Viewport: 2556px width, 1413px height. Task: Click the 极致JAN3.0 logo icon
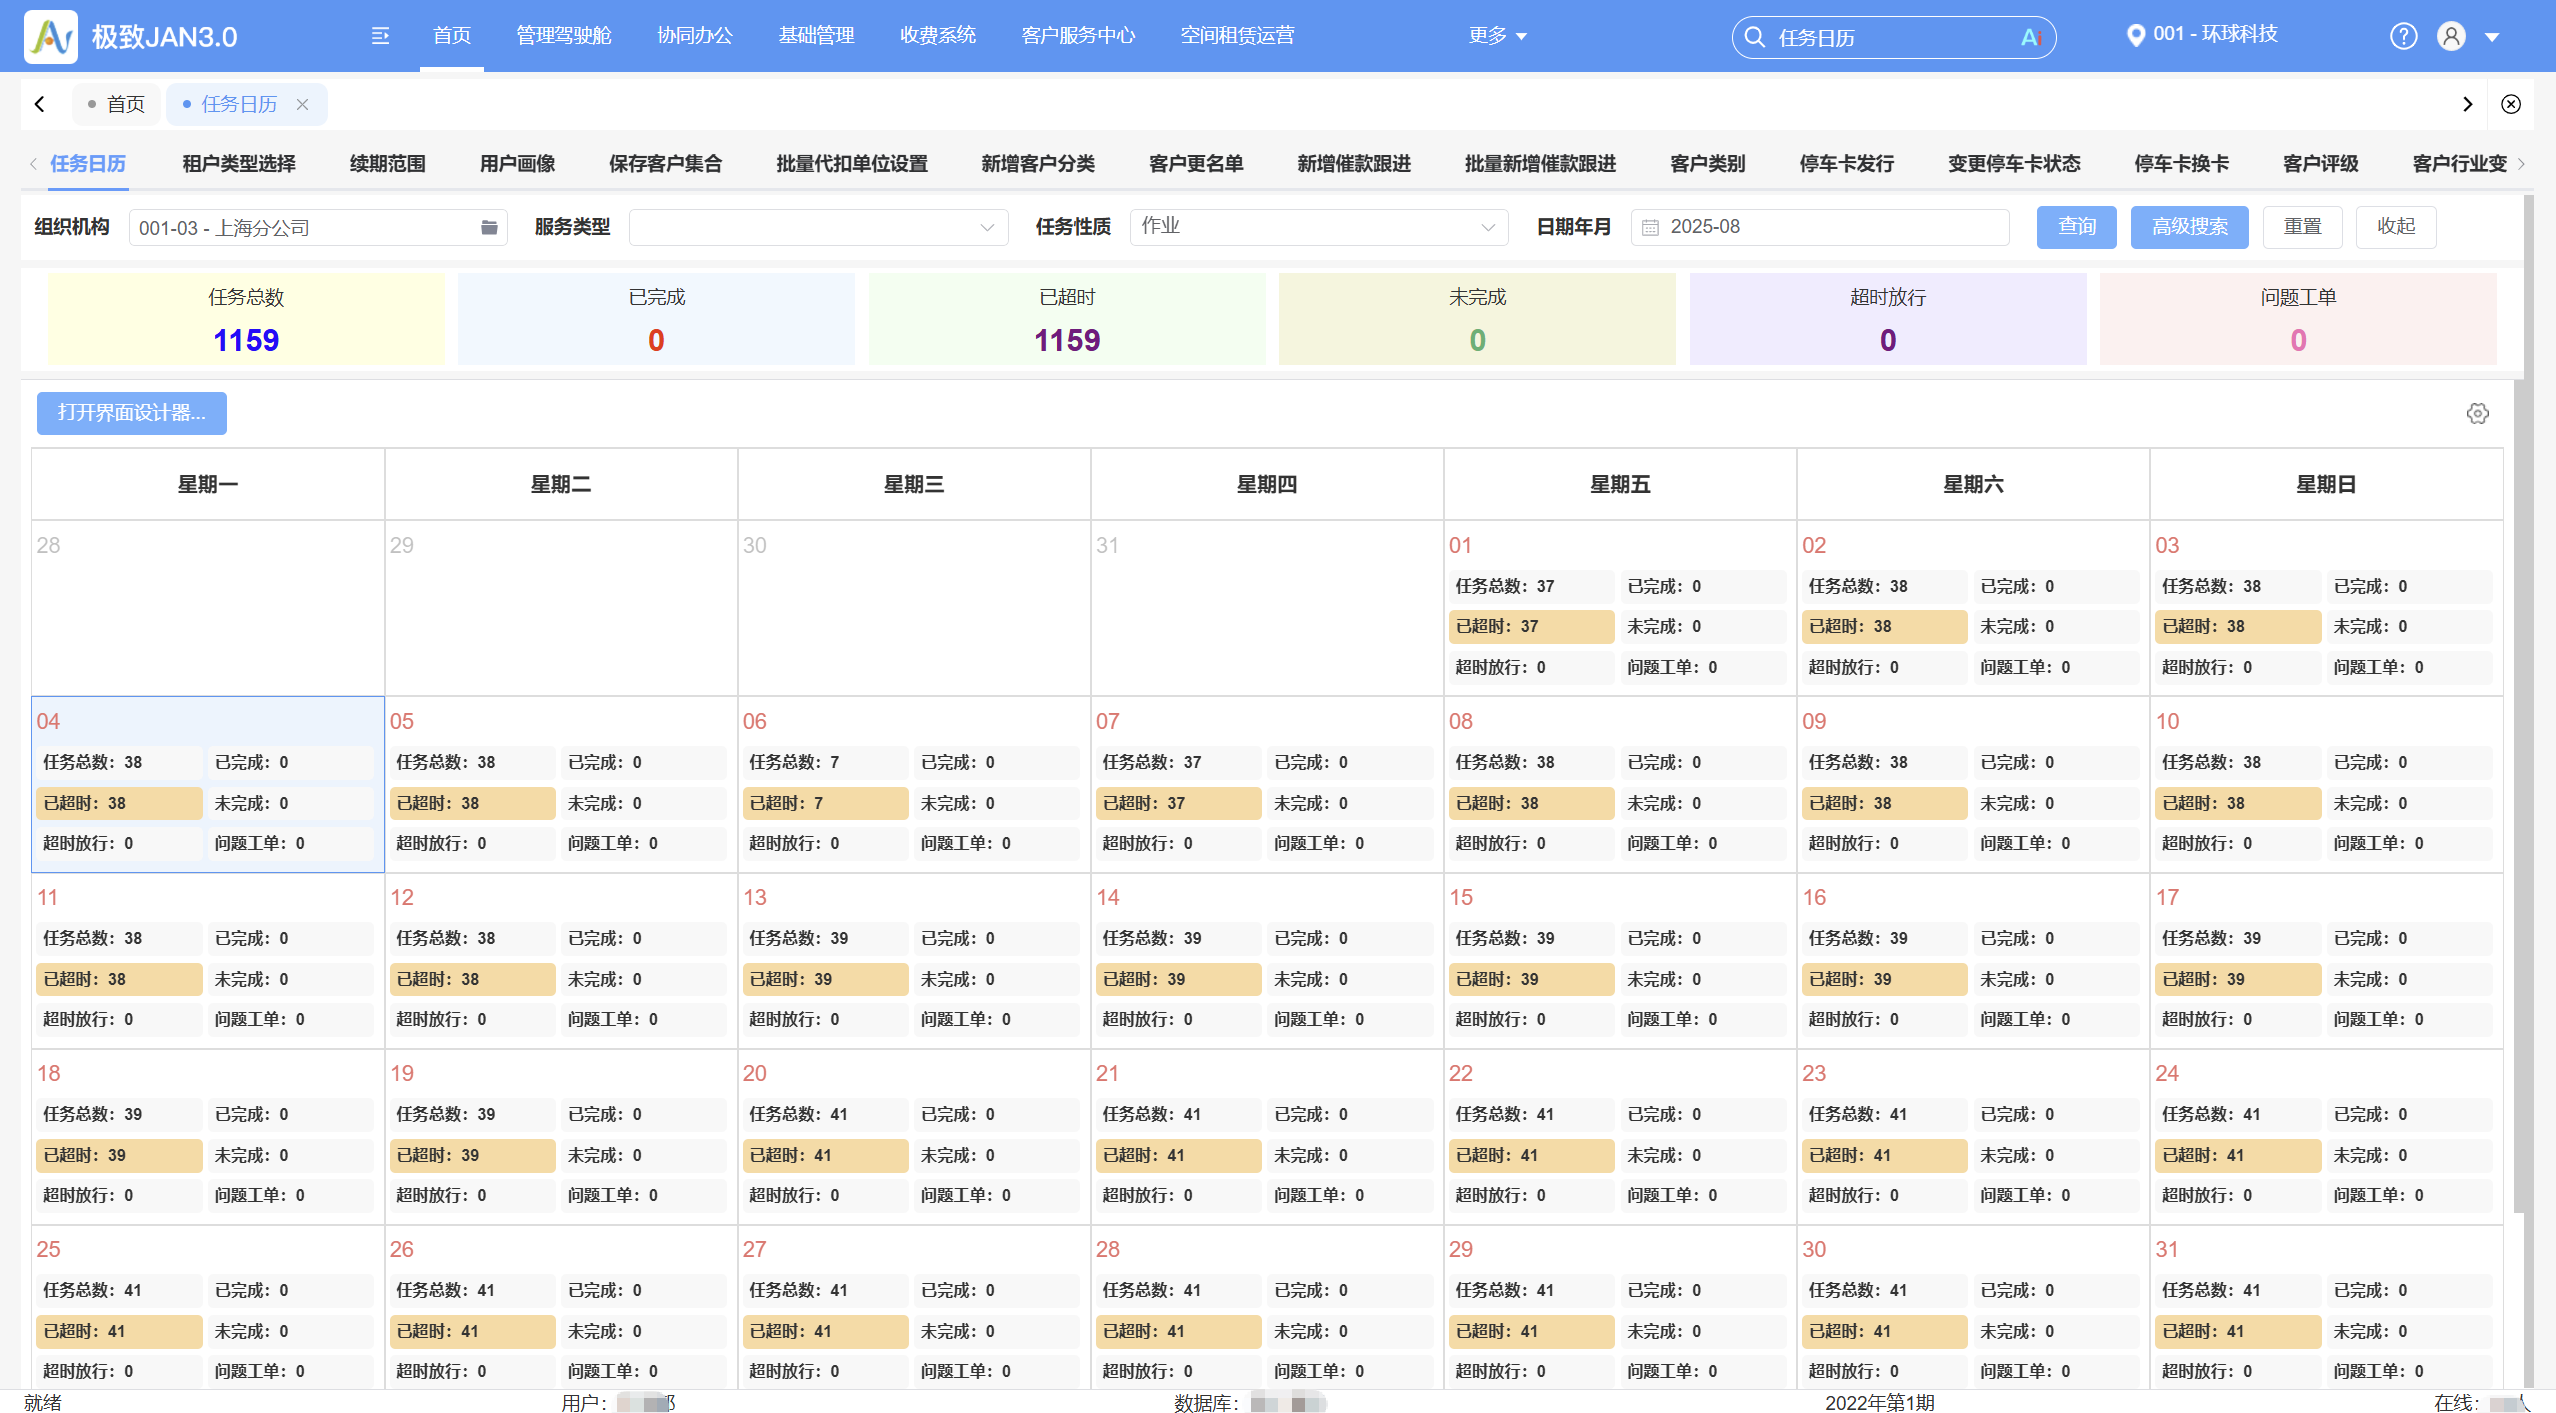50,37
